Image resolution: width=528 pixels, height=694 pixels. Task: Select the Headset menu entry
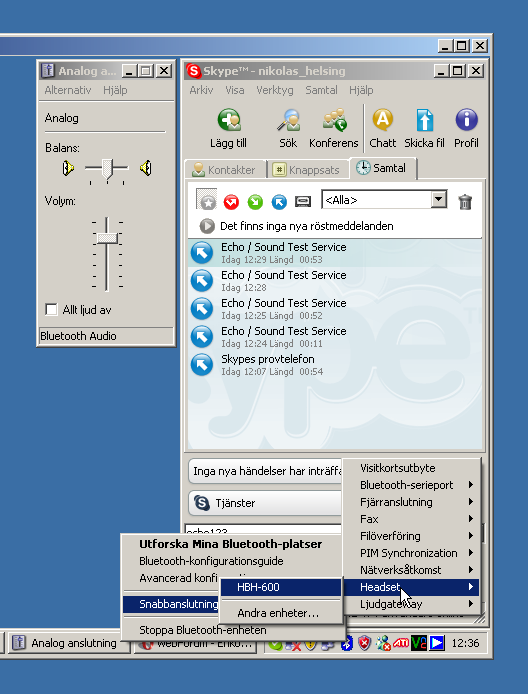click(x=412, y=587)
